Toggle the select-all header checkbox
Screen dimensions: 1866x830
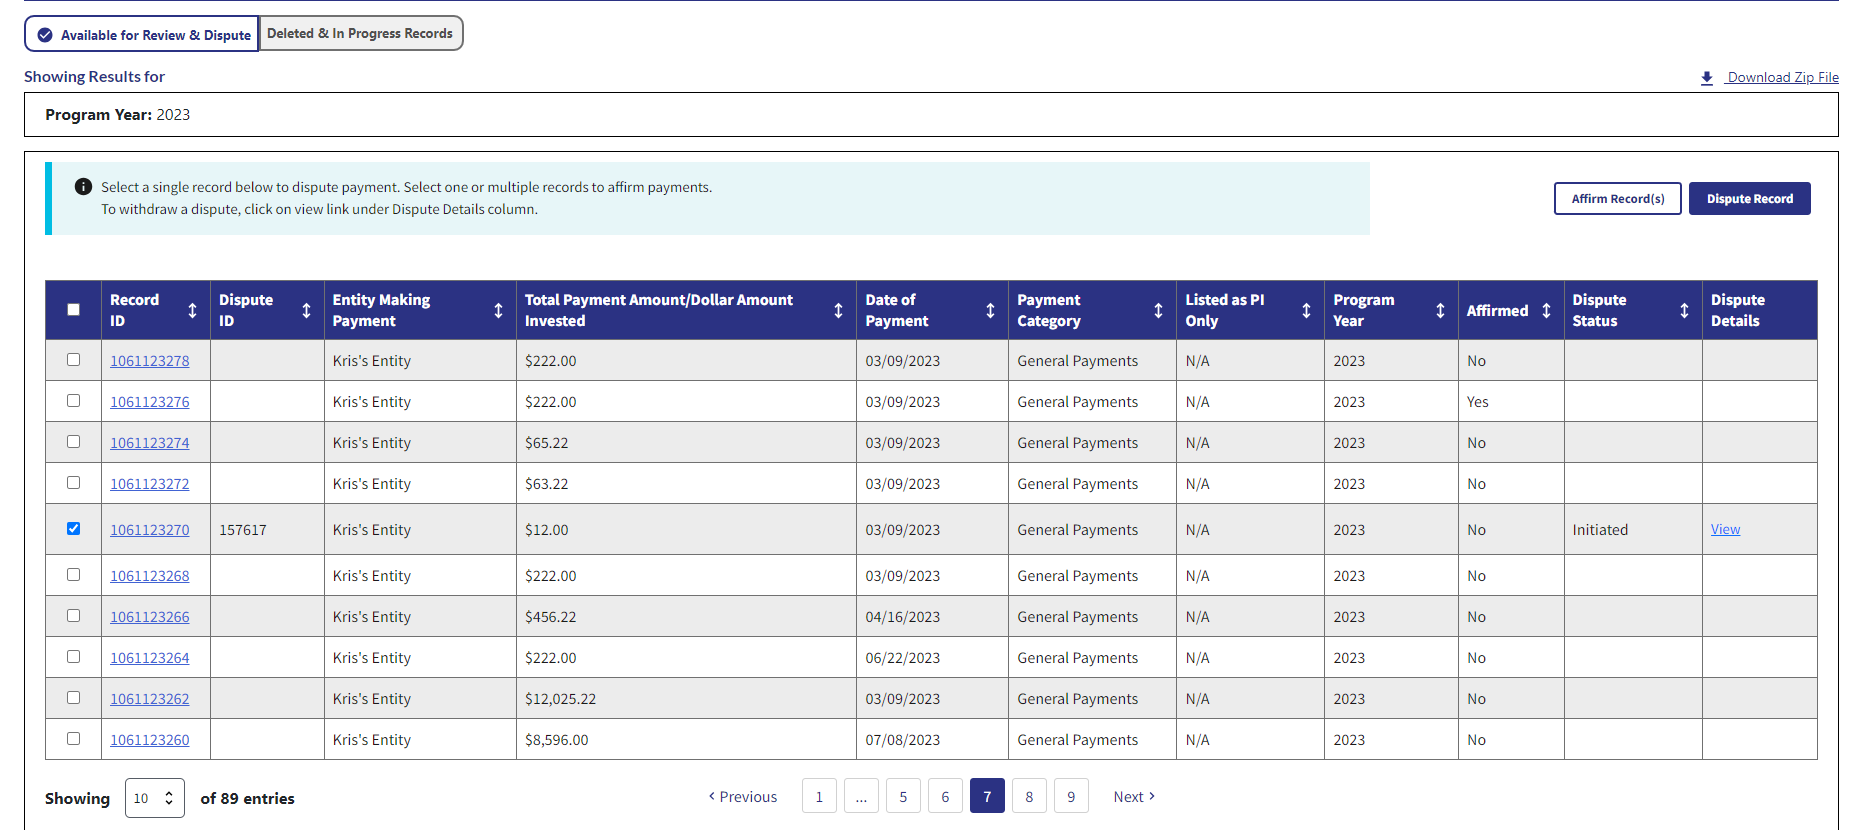pyautogui.click(x=73, y=310)
